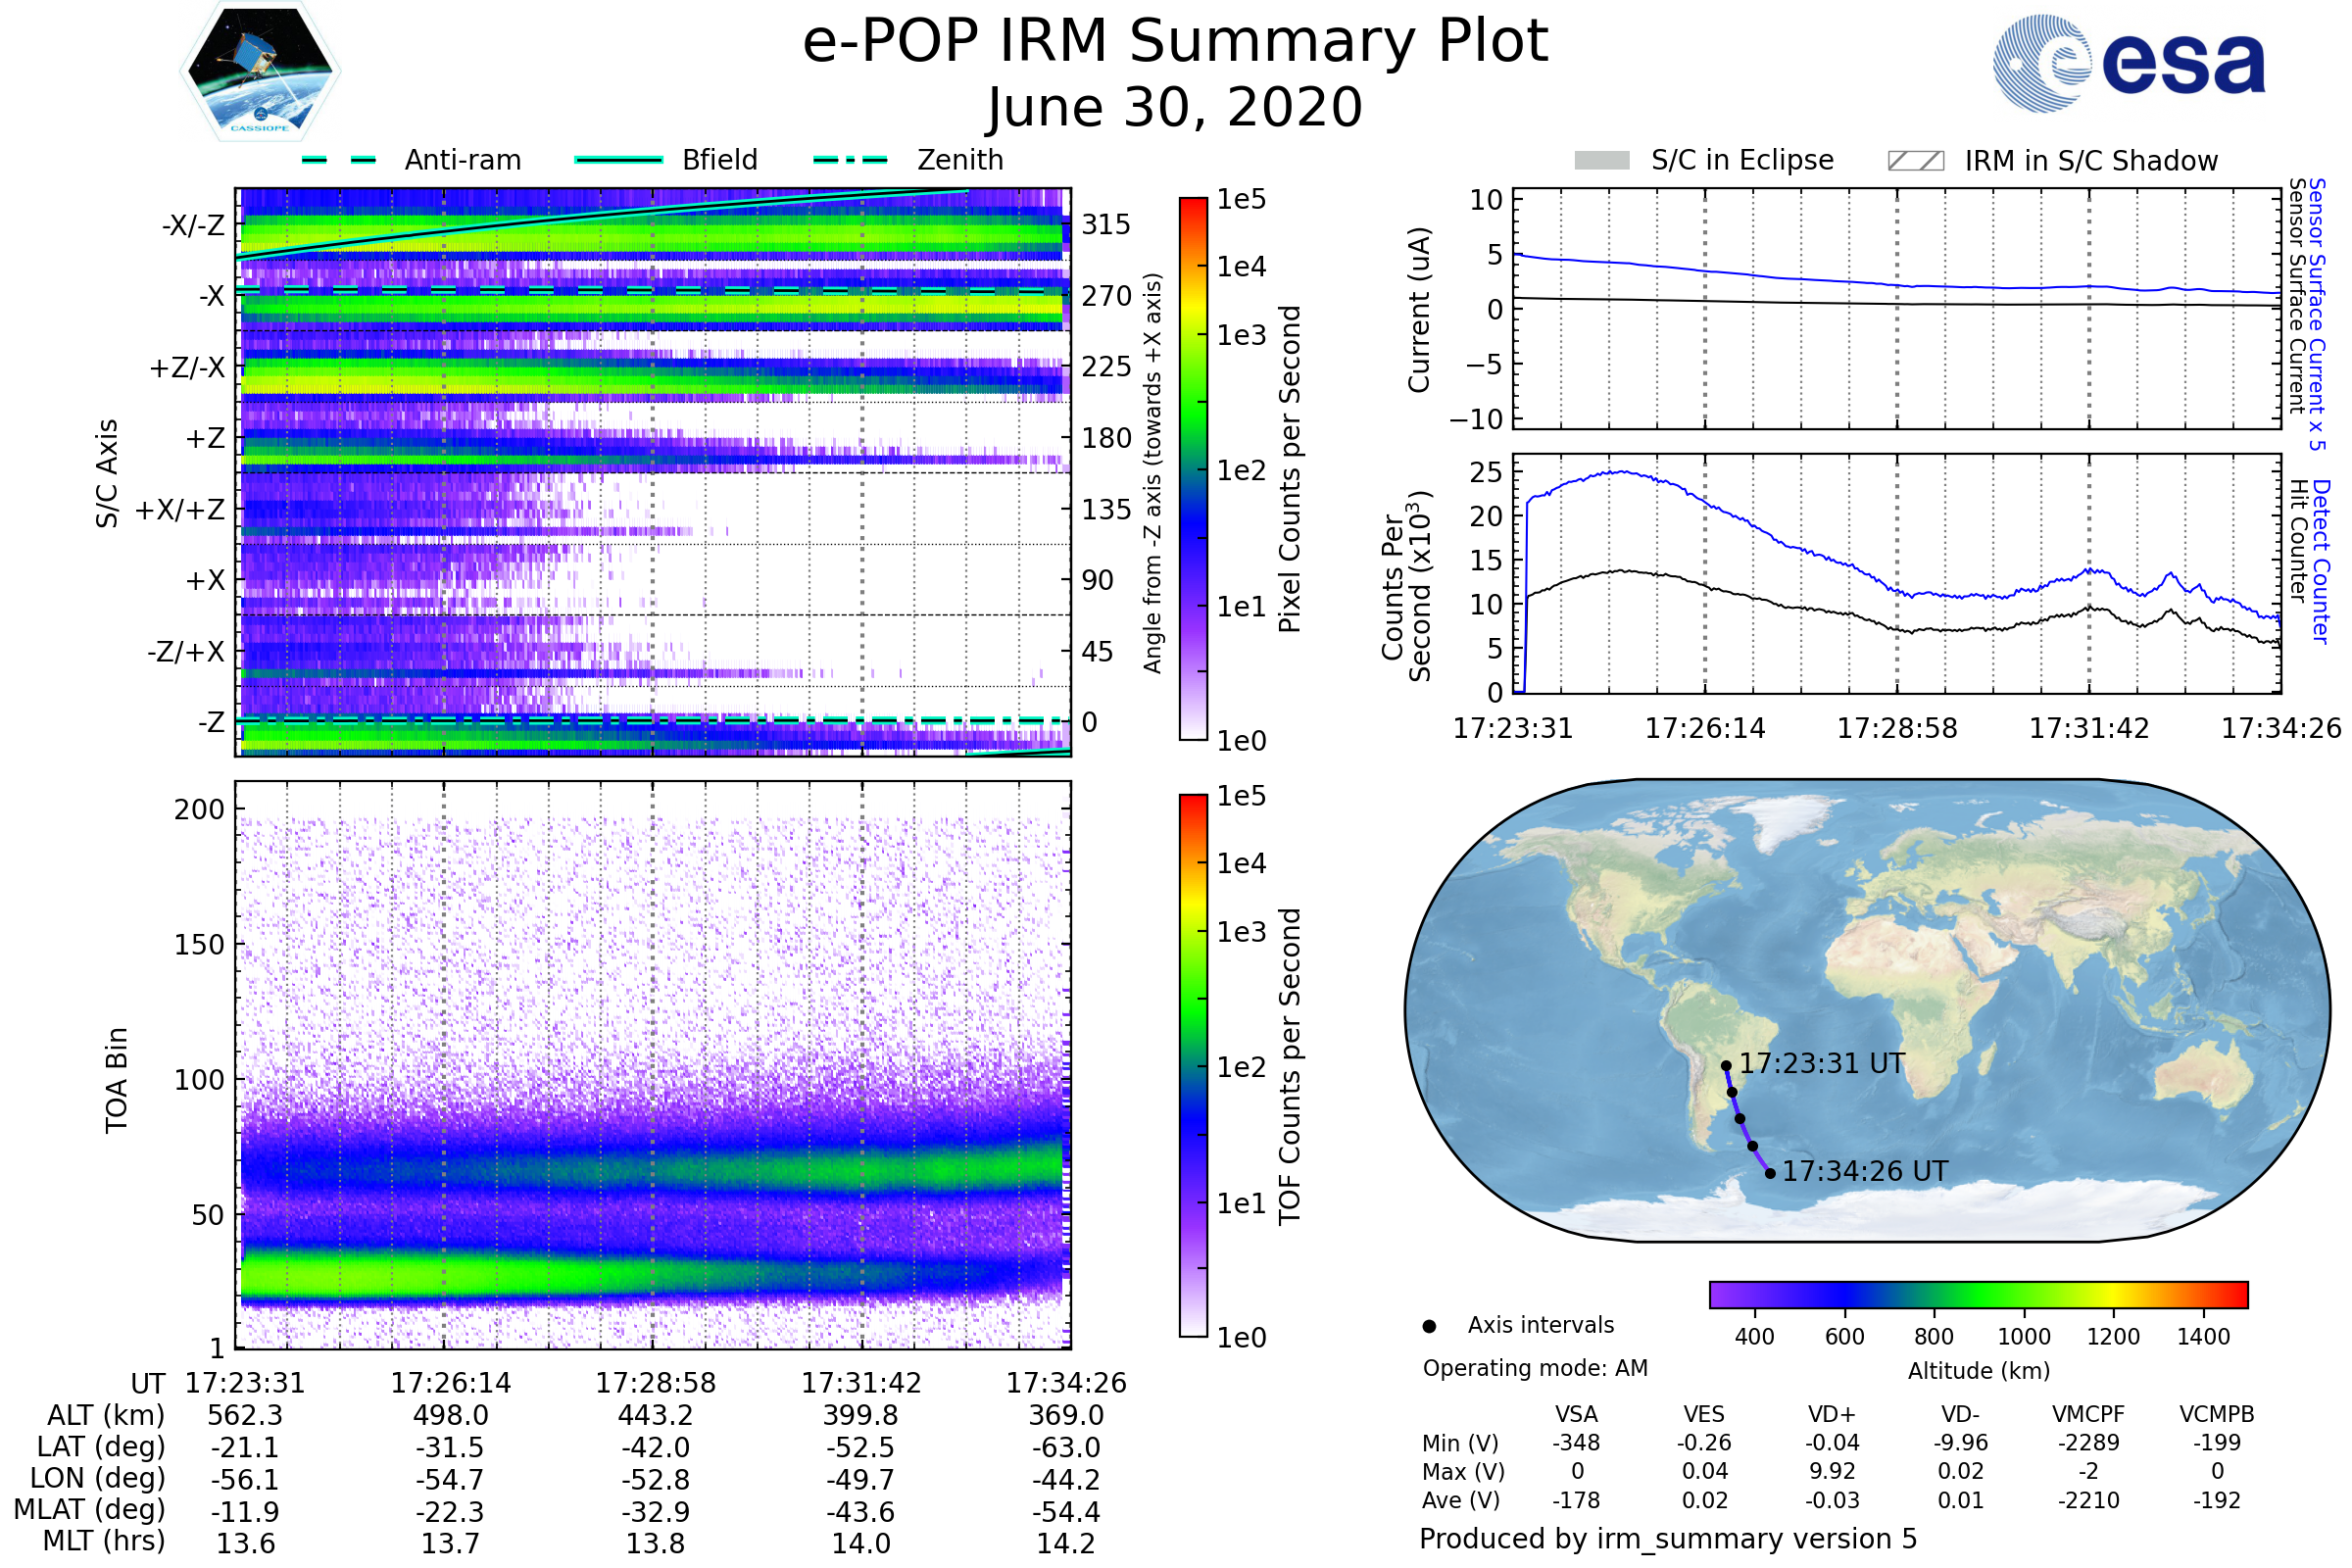Click the Altitude (km) color bar

pos(1978,1294)
